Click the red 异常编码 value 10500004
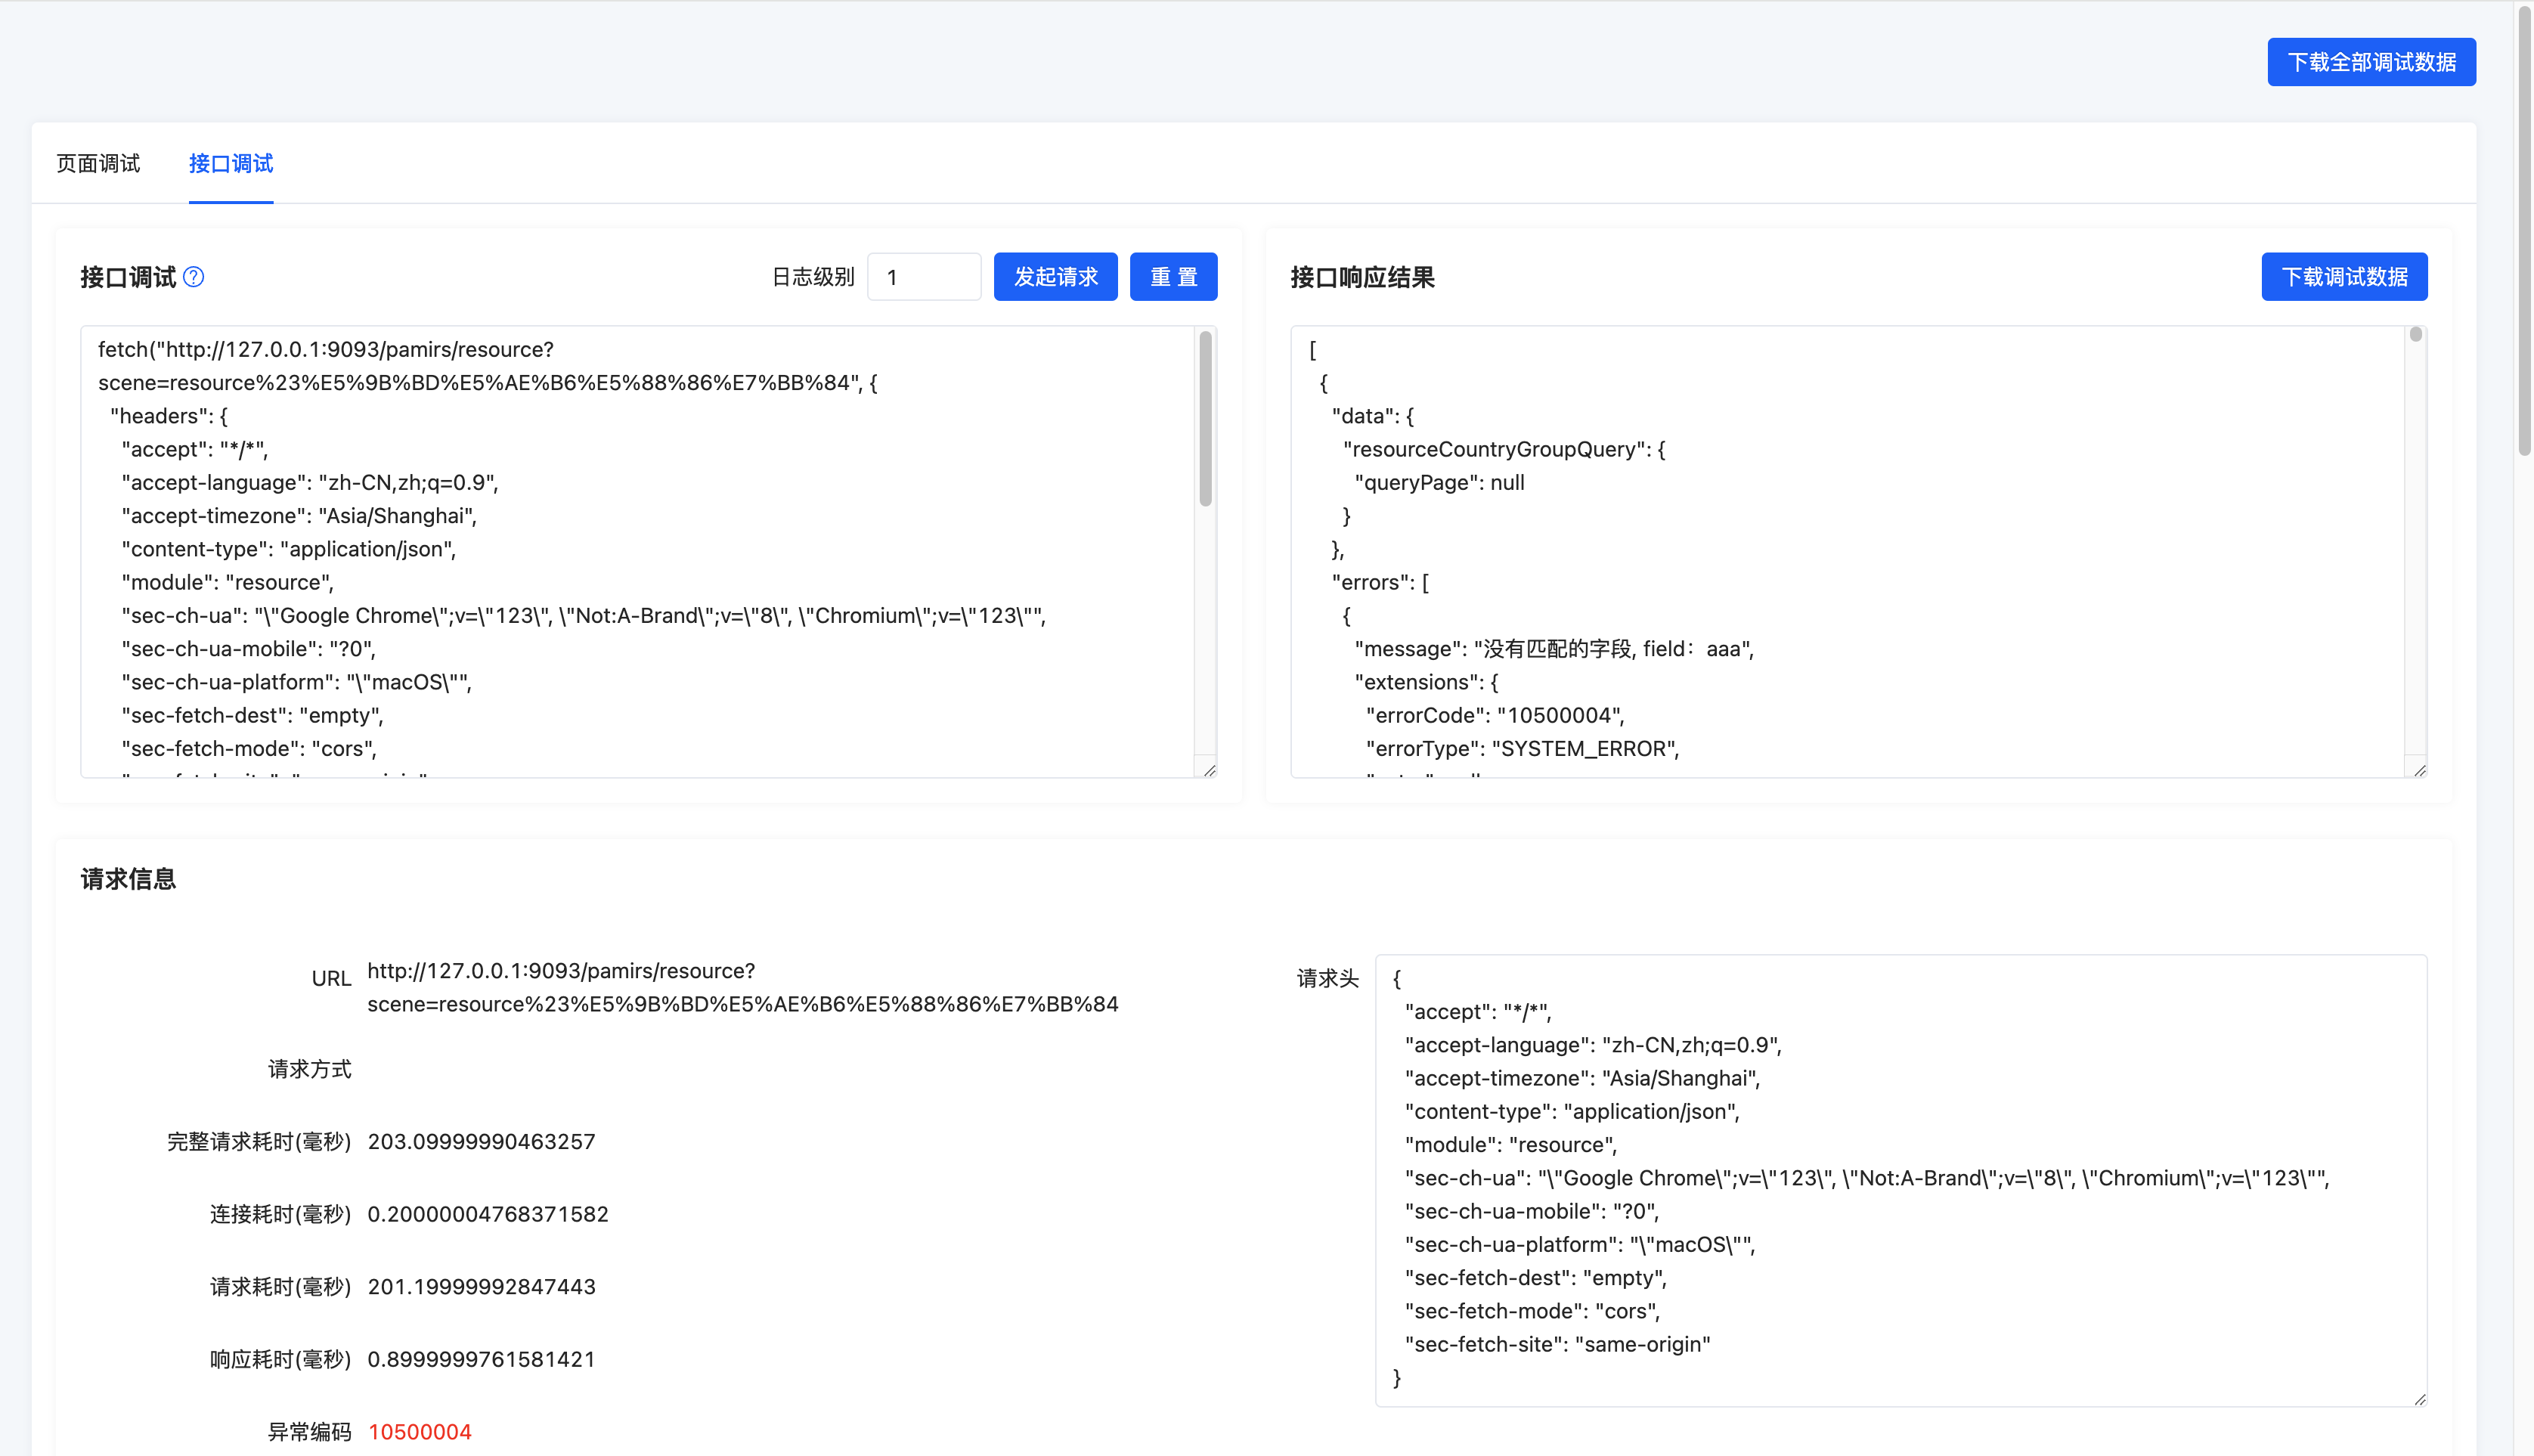The height and width of the screenshot is (1456, 2534). click(419, 1432)
